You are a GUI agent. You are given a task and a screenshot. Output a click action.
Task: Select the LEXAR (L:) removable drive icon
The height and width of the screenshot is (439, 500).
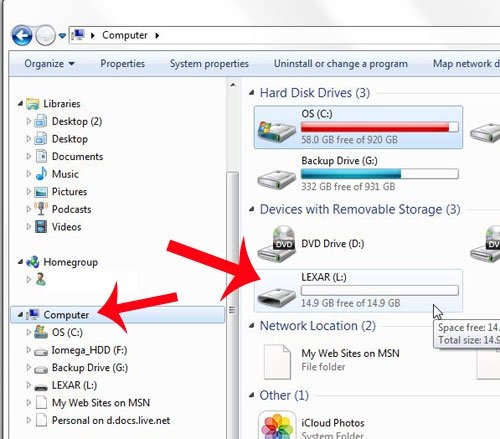click(276, 297)
